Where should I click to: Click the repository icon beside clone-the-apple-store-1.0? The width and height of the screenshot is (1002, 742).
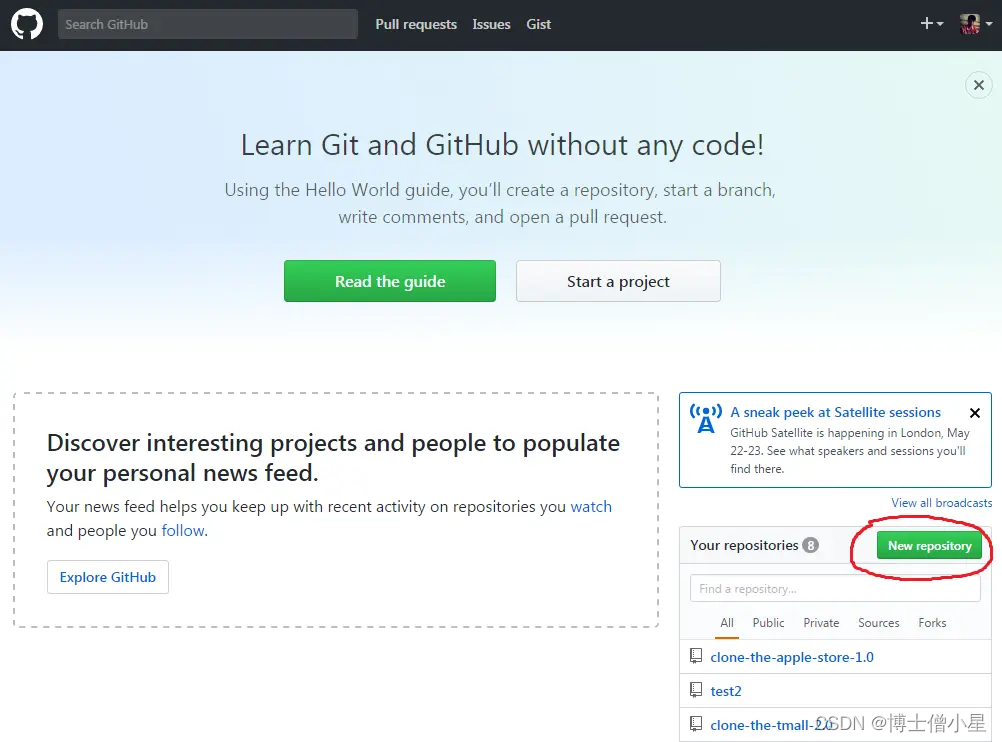[695, 656]
